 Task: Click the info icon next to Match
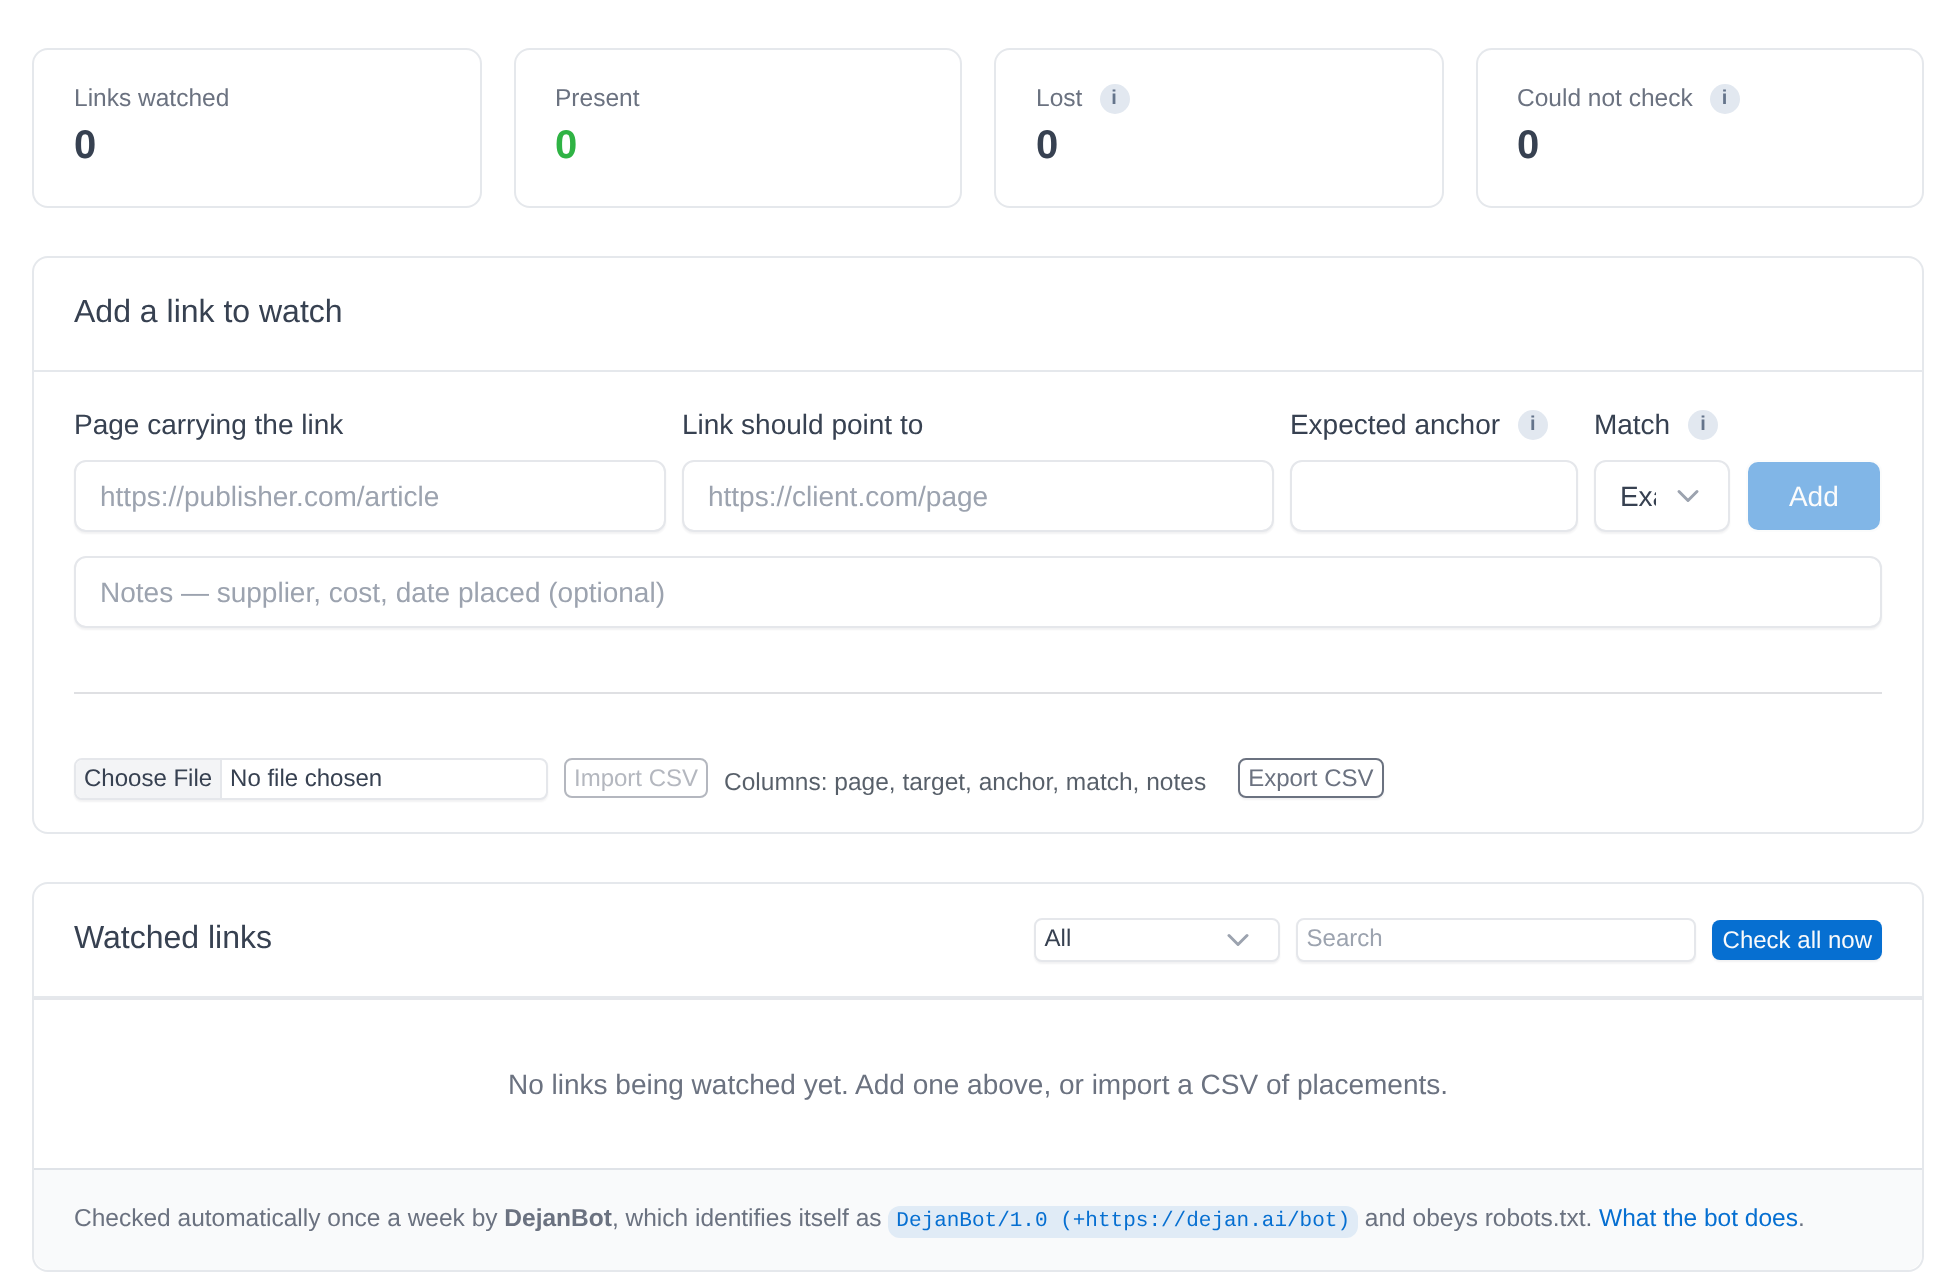point(1702,425)
